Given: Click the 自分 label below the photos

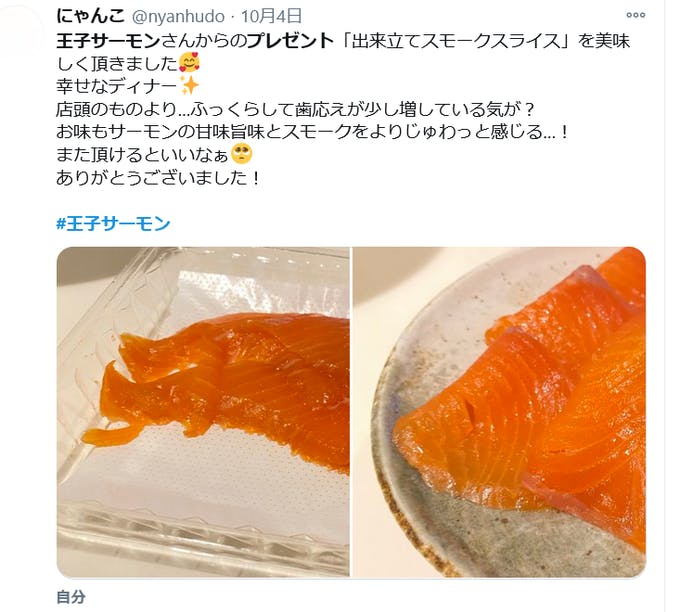Looking at the screenshot, I should point(71,597).
